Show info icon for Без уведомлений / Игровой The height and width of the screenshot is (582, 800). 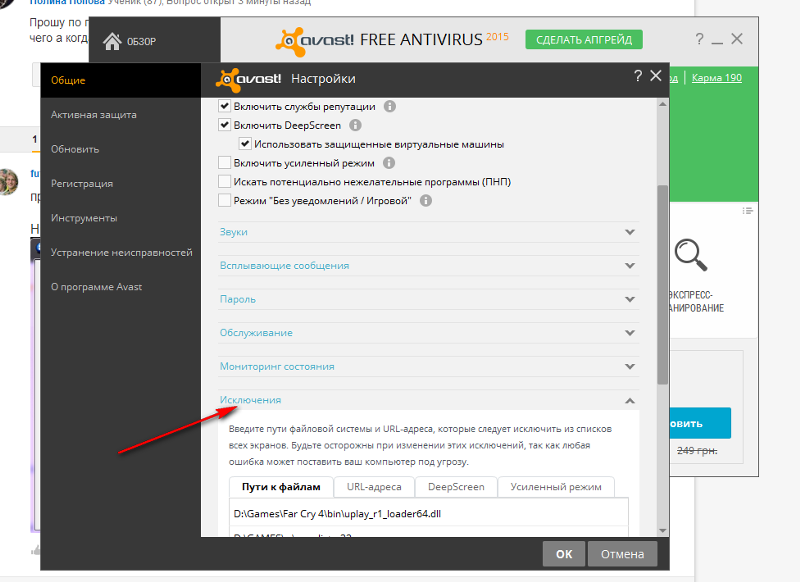426,200
